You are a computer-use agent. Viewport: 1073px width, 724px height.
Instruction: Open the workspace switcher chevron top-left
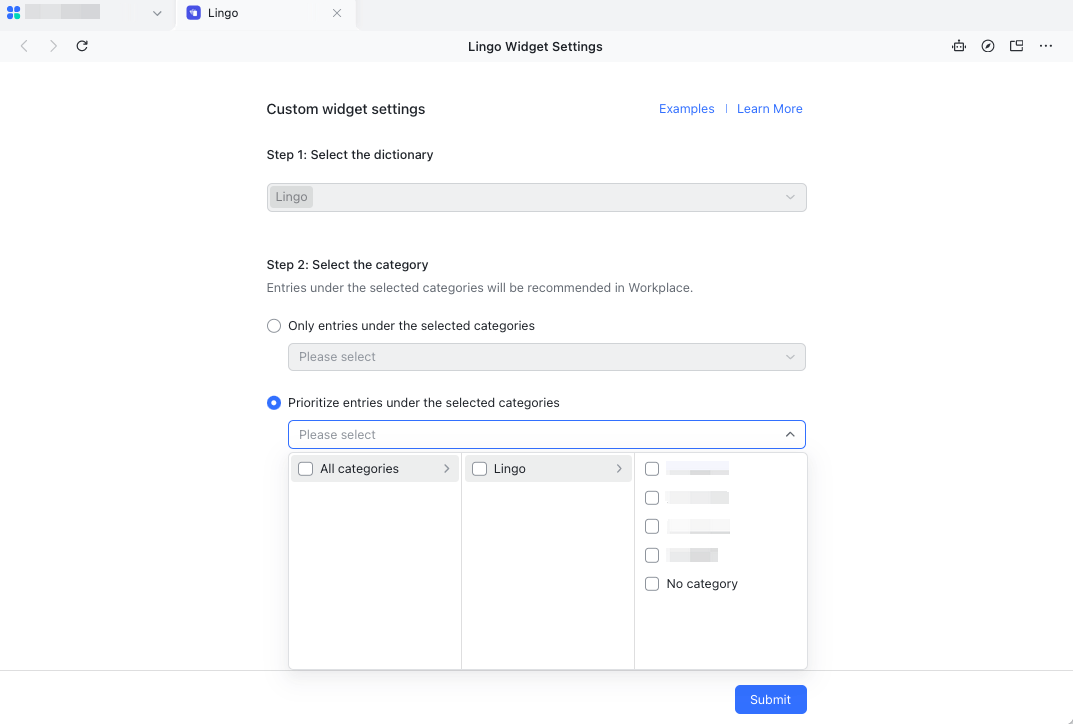(156, 13)
